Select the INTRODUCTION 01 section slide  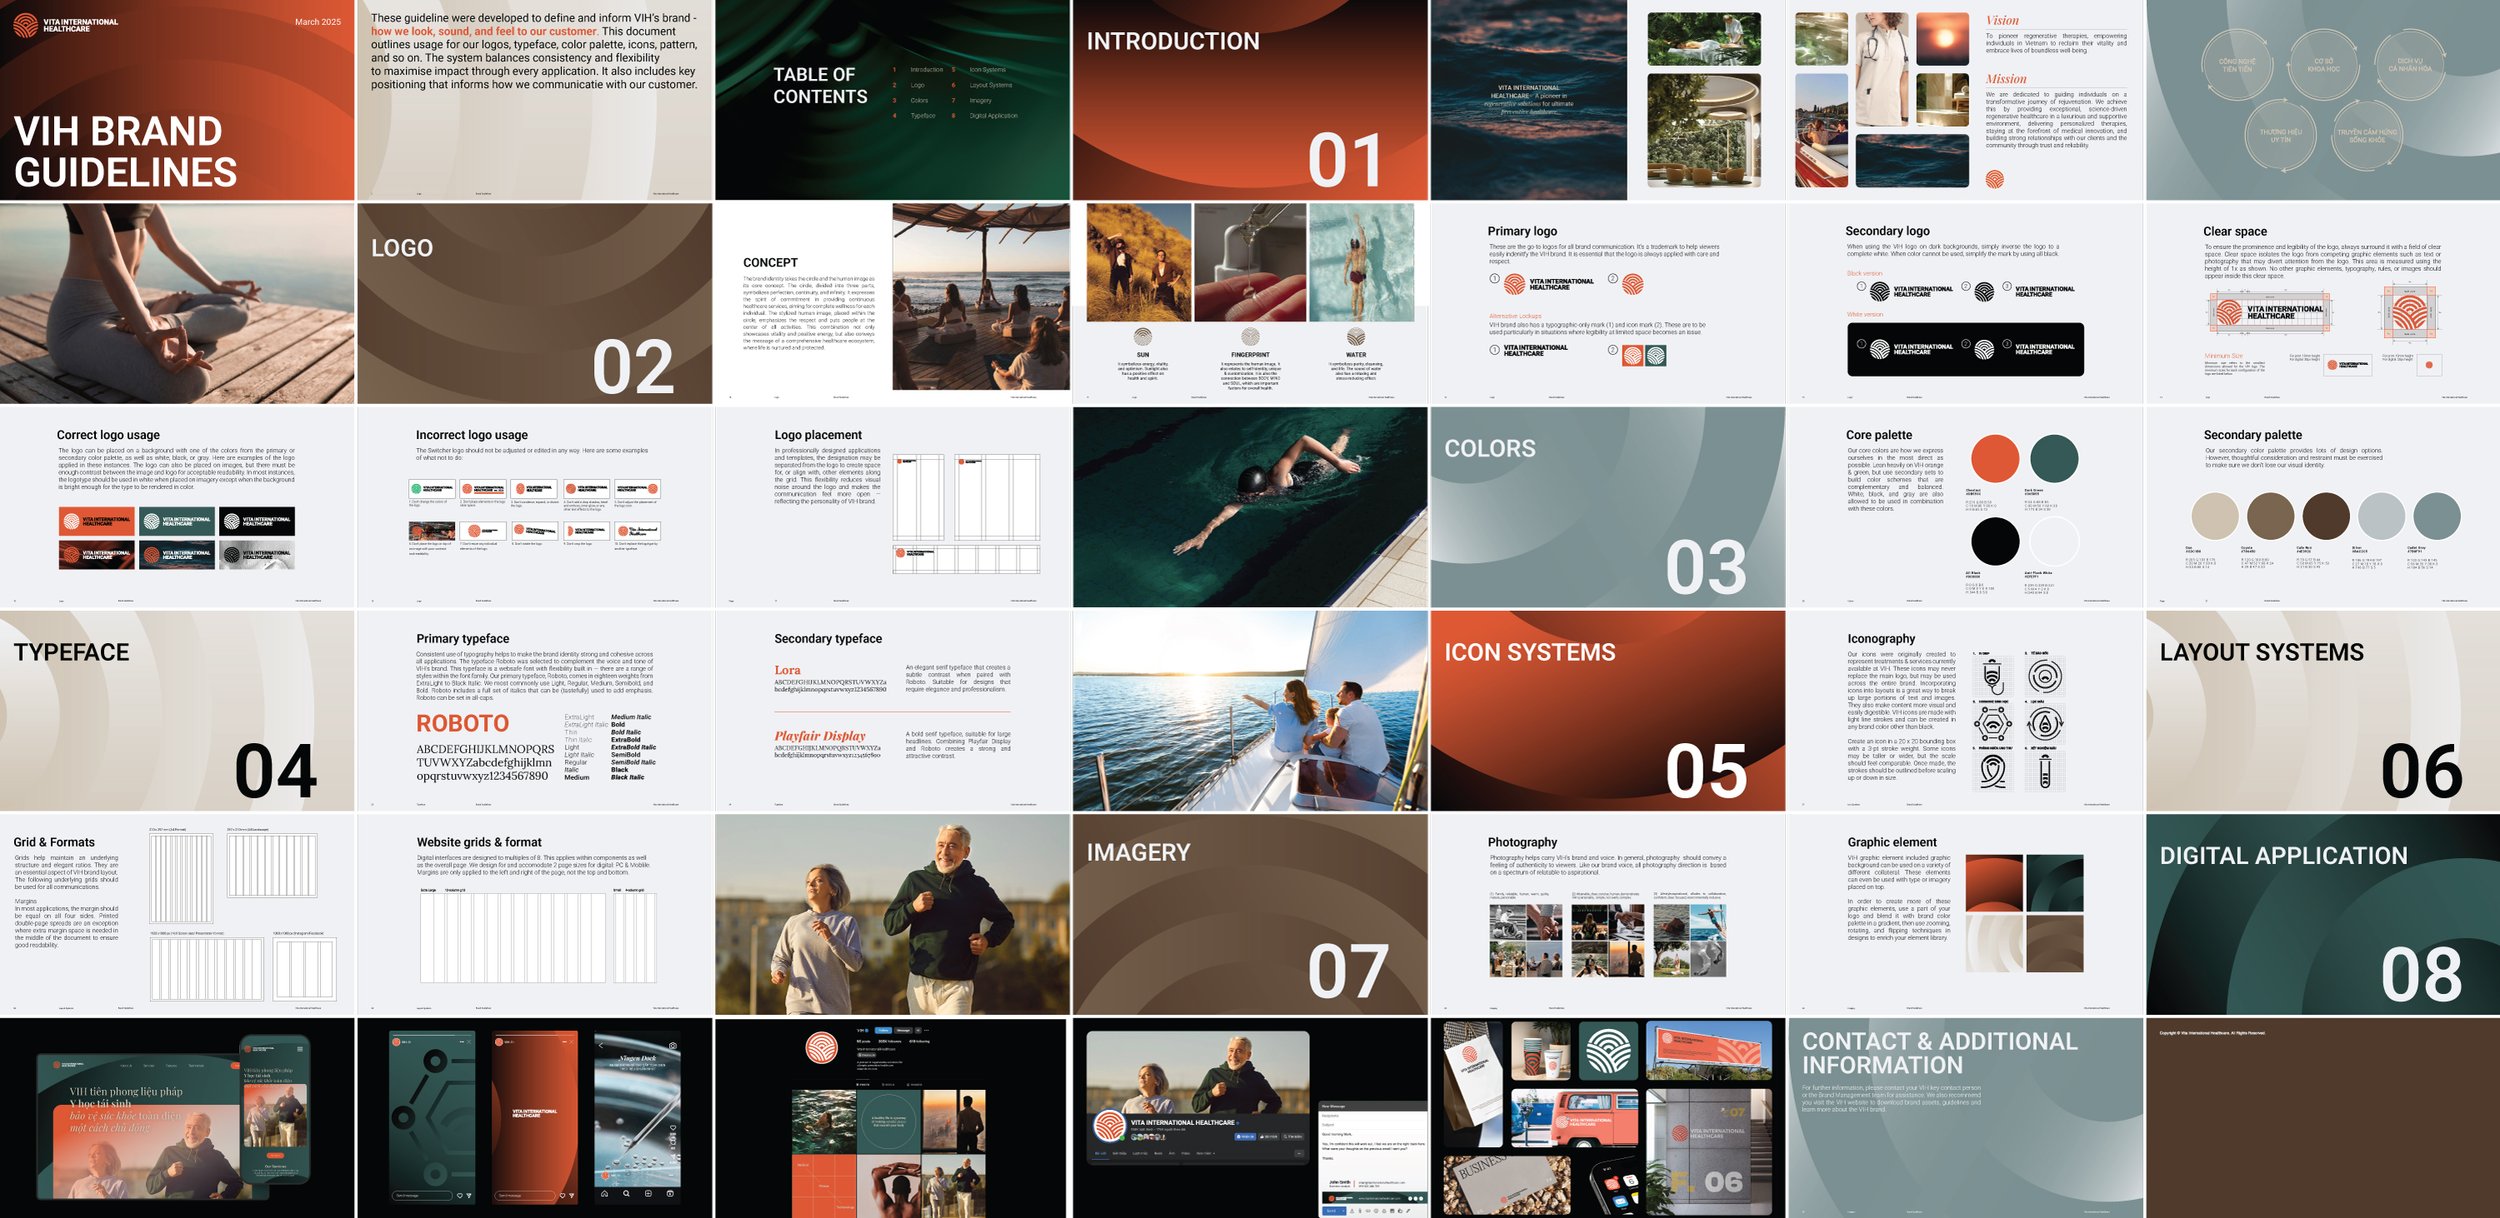(x=1250, y=100)
